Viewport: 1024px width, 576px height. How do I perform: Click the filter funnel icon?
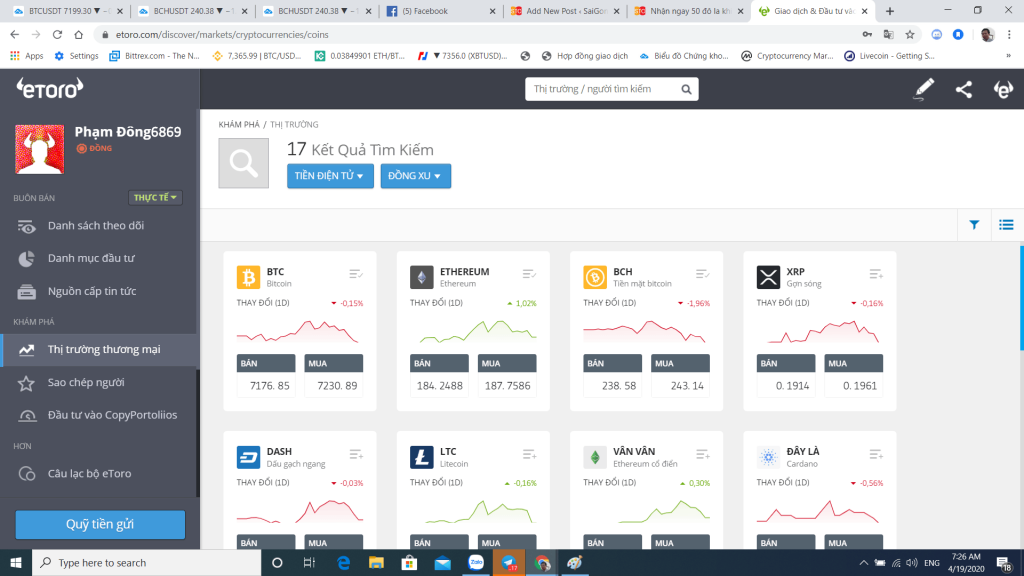coord(974,225)
